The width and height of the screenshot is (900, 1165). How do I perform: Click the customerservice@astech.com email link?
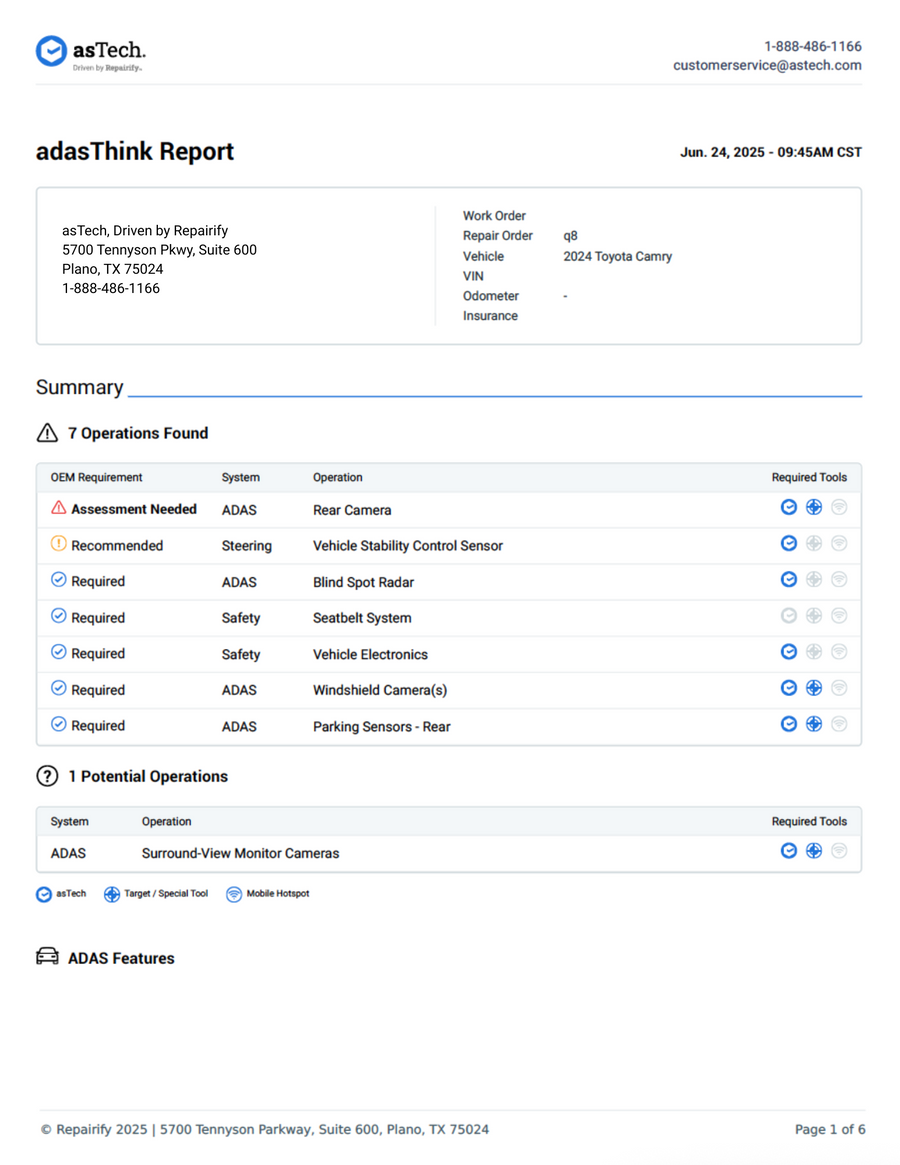click(x=767, y=65)
